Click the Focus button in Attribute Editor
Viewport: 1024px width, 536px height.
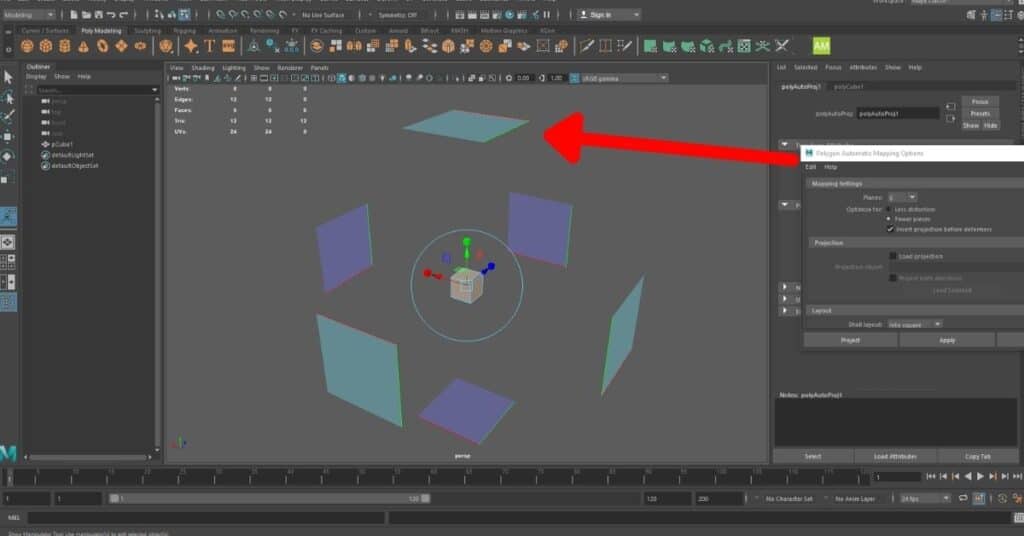coord(980,102)
